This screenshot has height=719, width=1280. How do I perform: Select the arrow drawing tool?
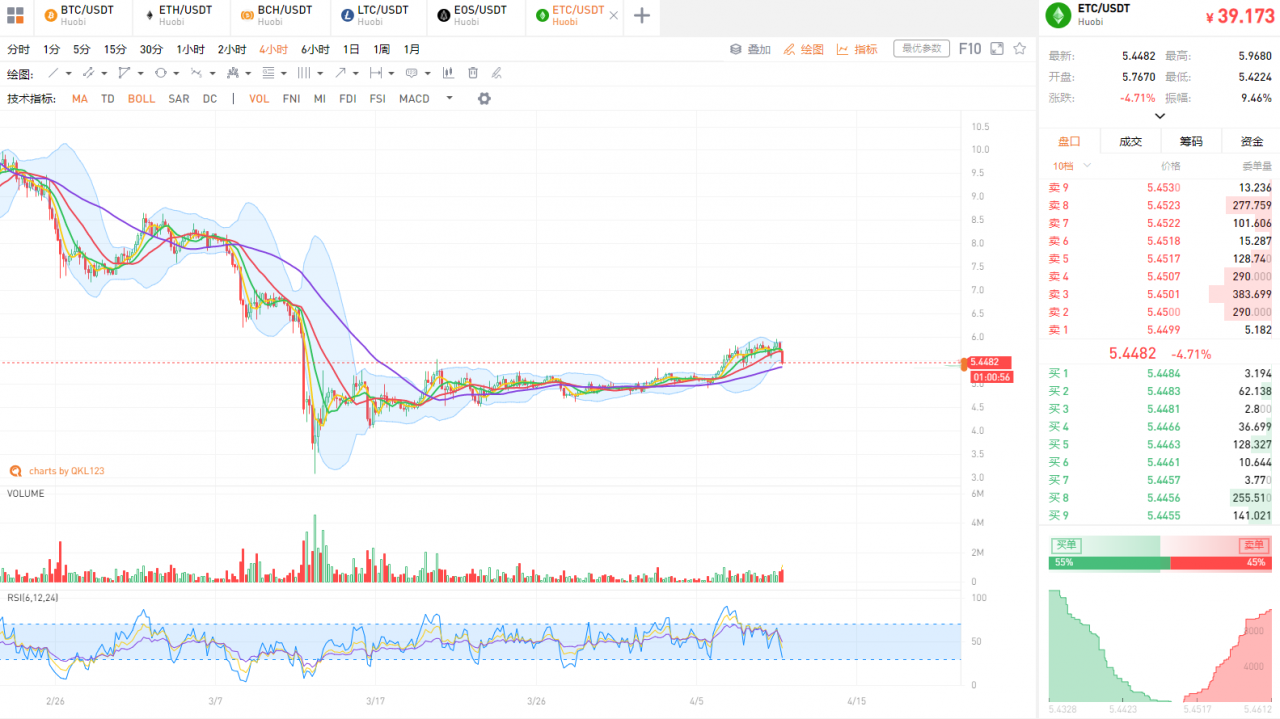click(x=340, y=73)
